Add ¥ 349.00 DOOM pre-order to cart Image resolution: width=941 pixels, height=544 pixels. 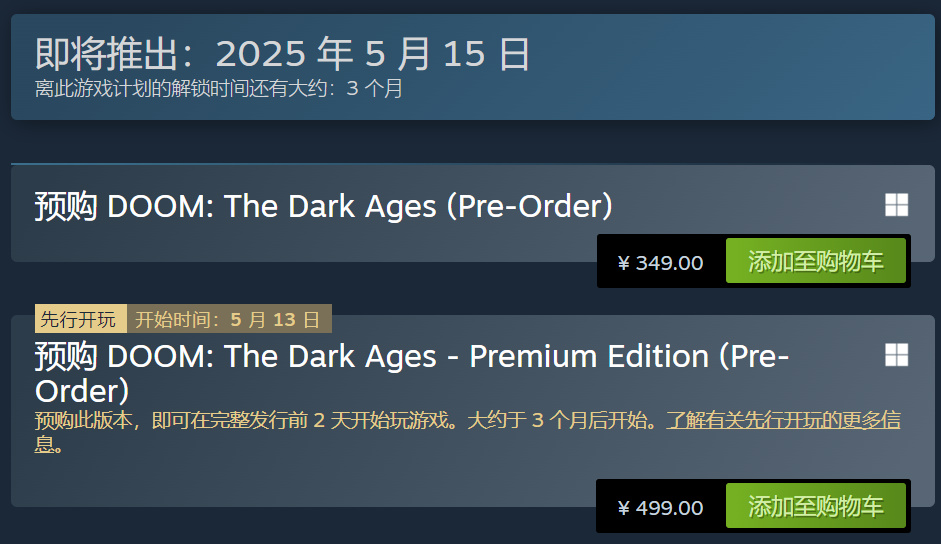click(x=816, y=261)
